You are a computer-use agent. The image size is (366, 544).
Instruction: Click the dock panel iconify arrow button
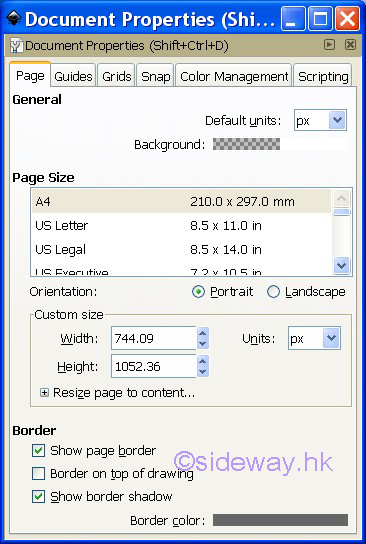(x=329, y=44)
